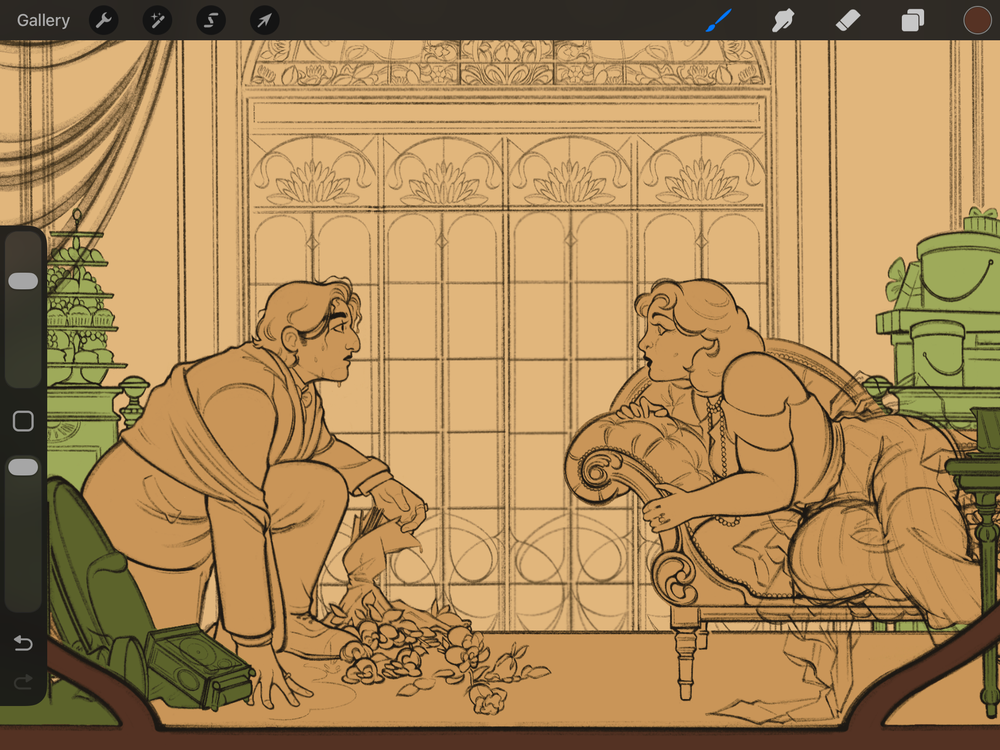This screenshot has height=750, width=1000.
Task: Tap the square Modify button in sidebar
Action: (23, 421)
